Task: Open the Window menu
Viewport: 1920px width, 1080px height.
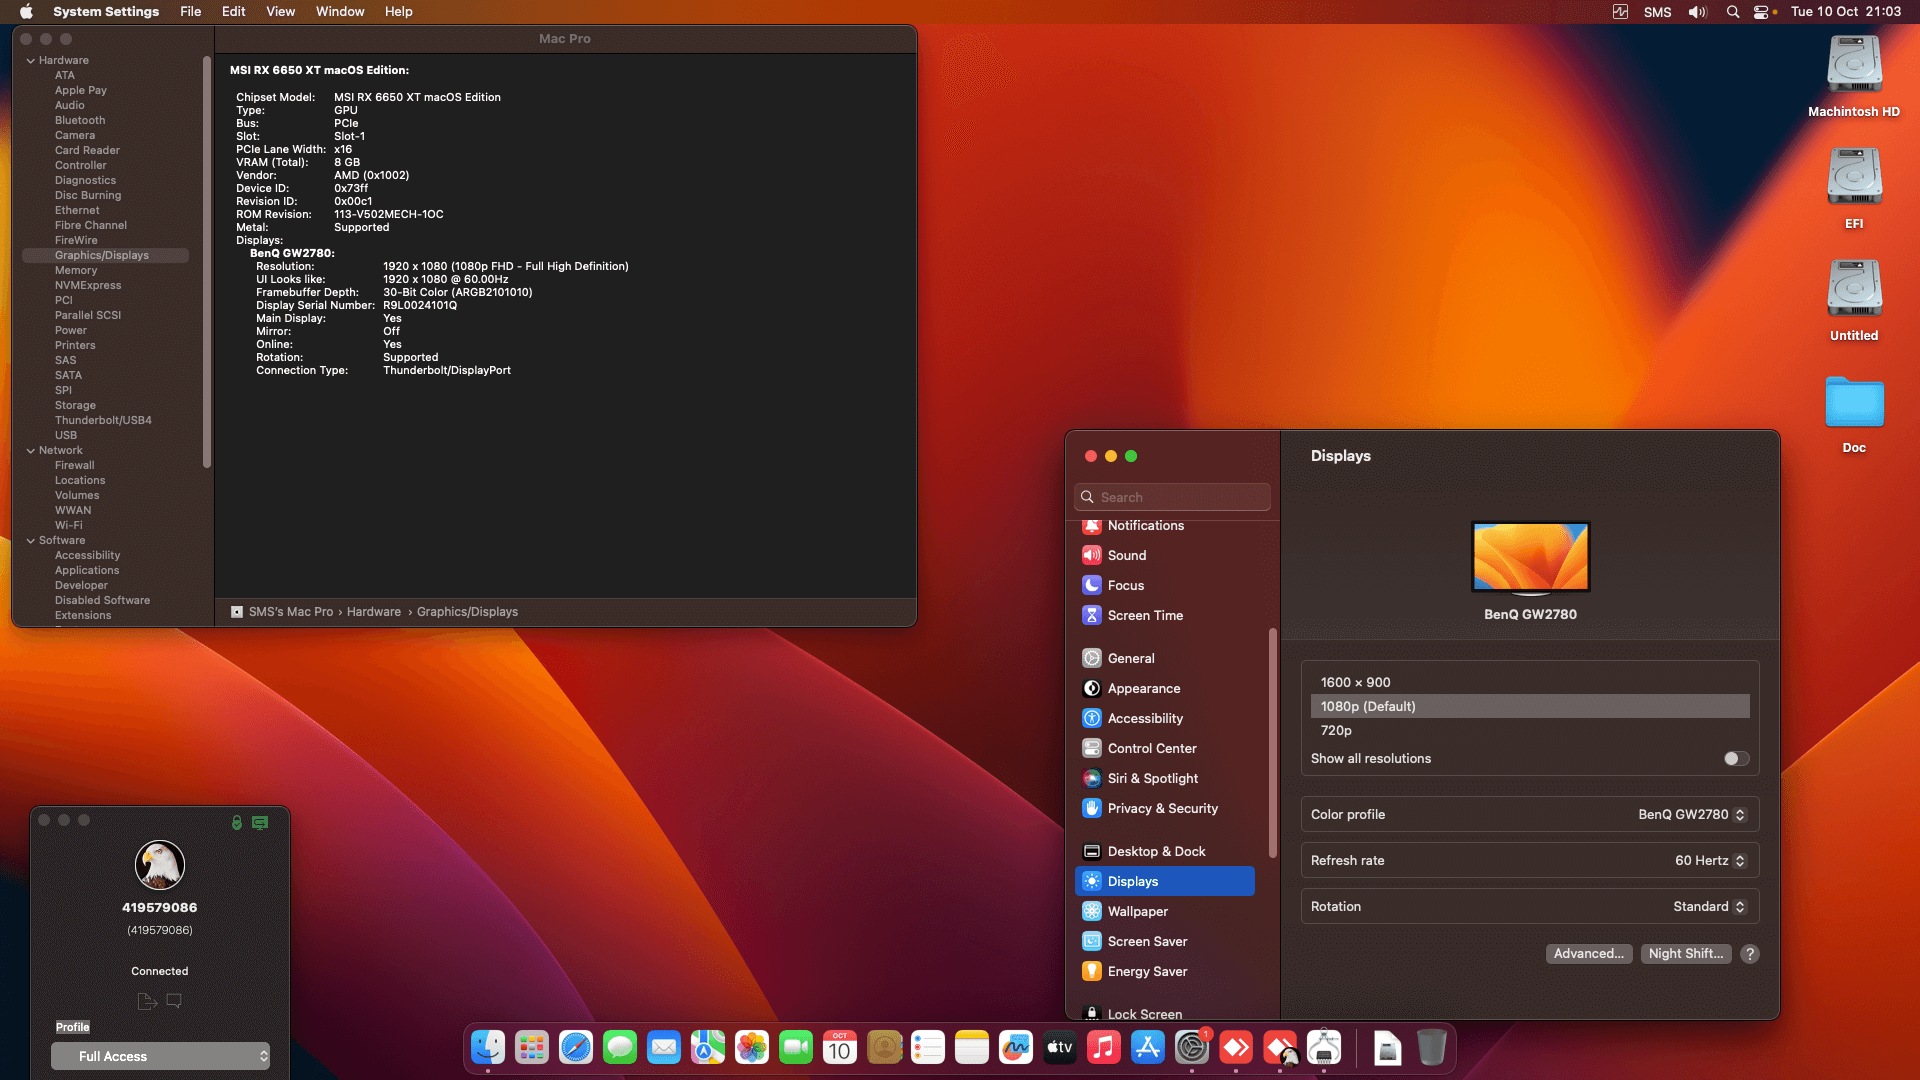Action: click(x=339, y=11)
